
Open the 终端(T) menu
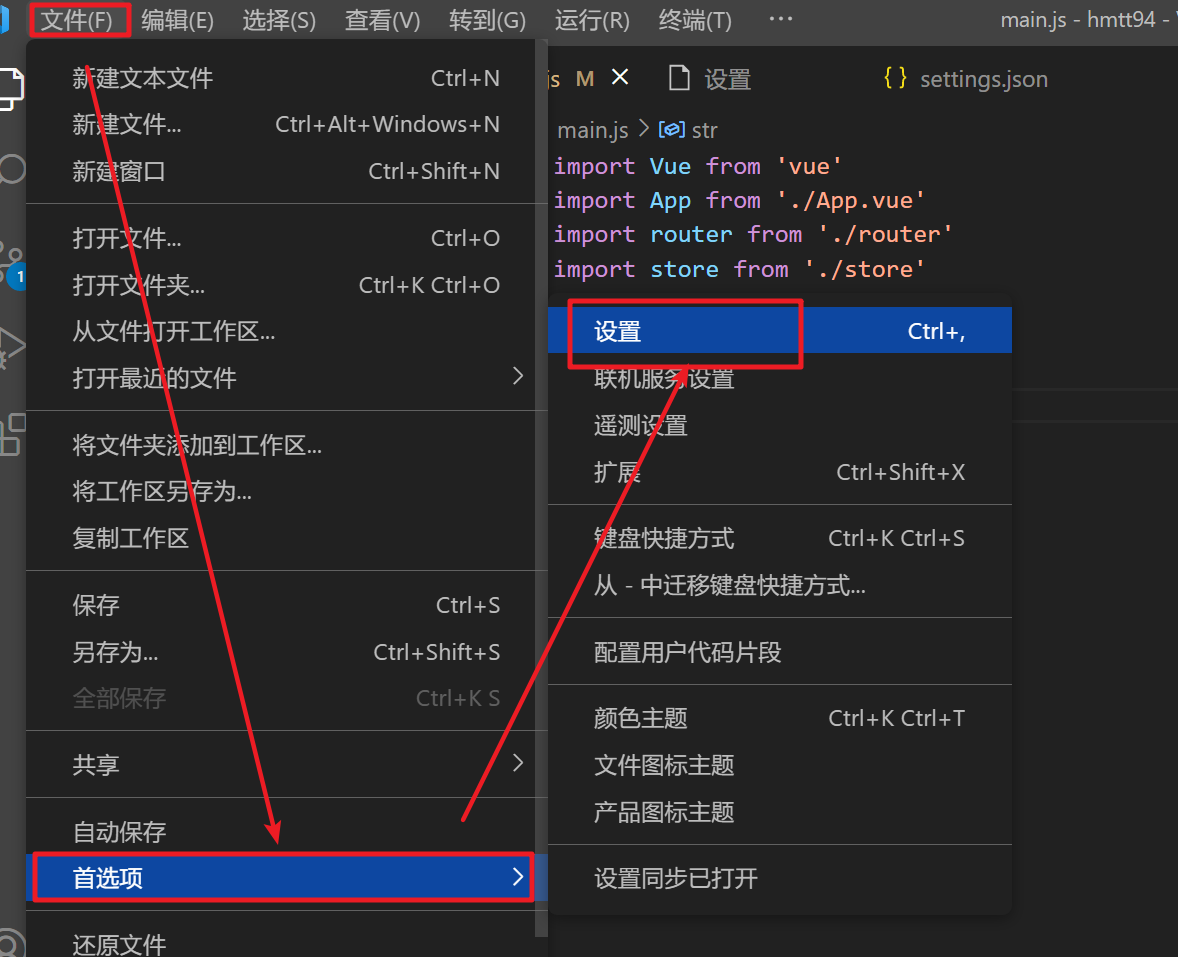[695, 20]
